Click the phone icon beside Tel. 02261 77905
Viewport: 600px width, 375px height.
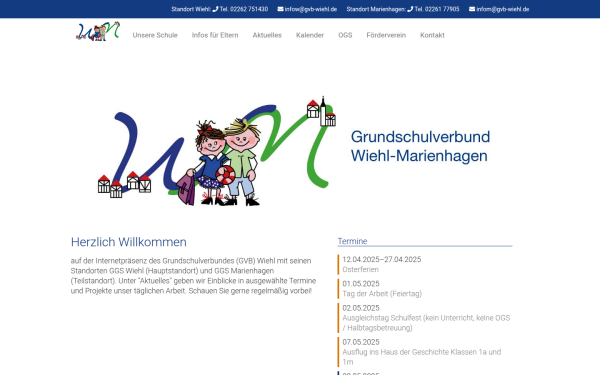[x=410, y=9]
